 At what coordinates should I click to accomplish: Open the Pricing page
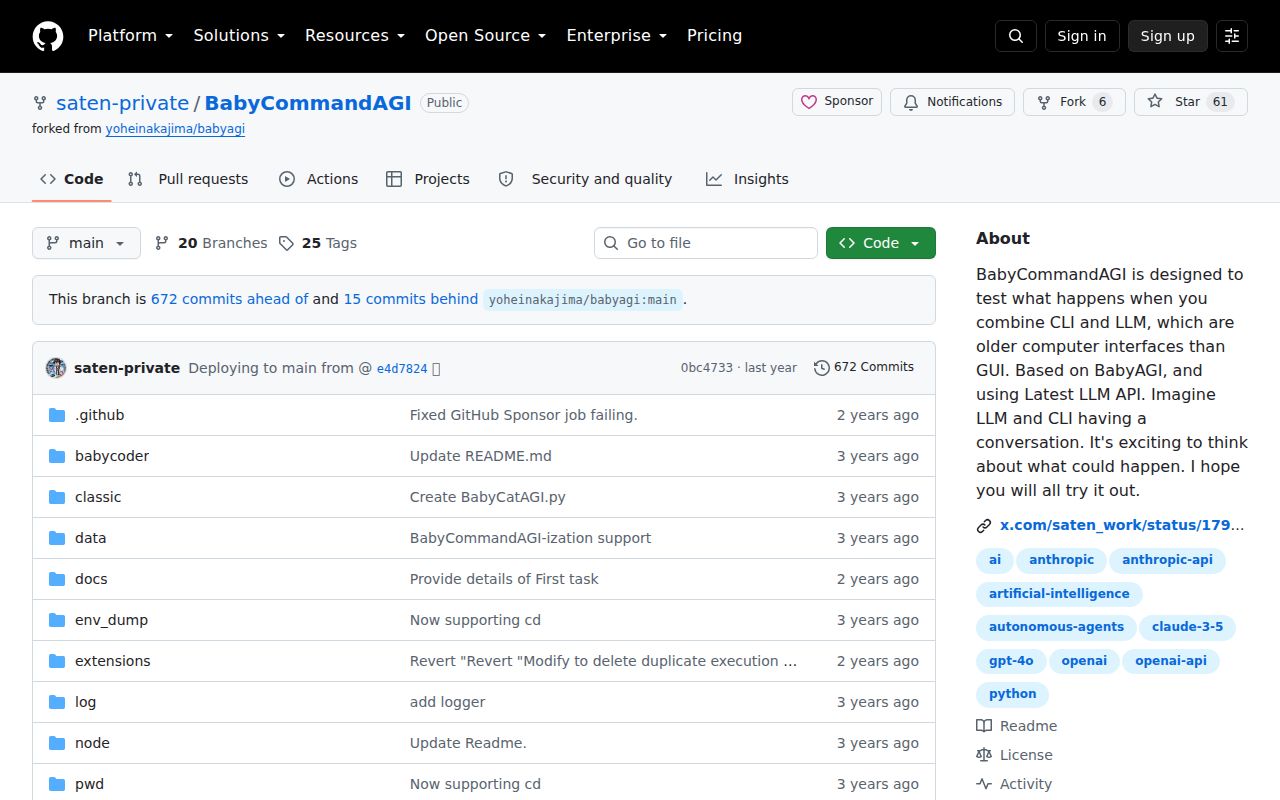coord(715,36)
